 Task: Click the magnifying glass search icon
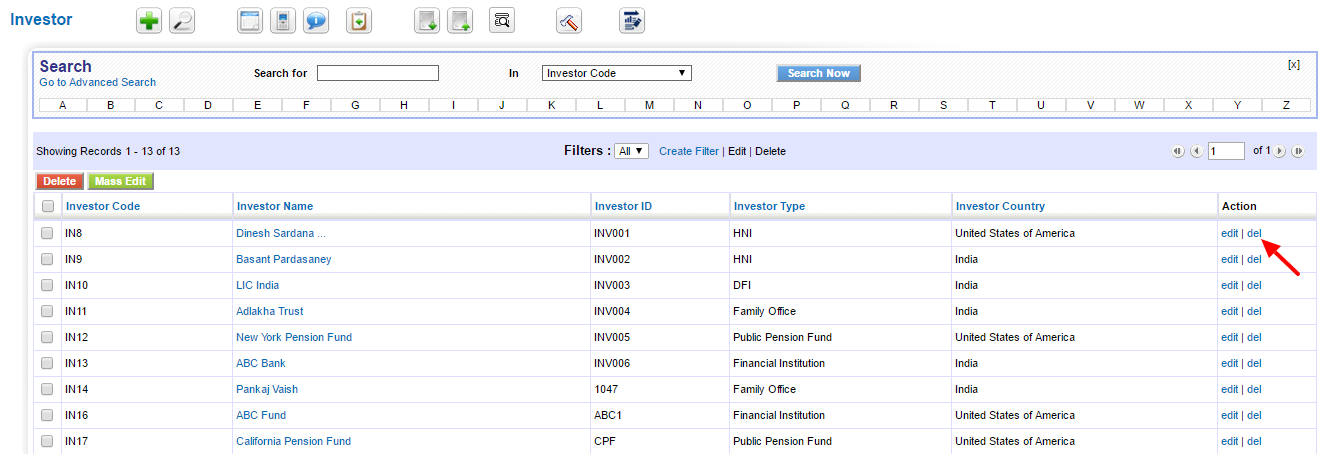click(182, 21)
